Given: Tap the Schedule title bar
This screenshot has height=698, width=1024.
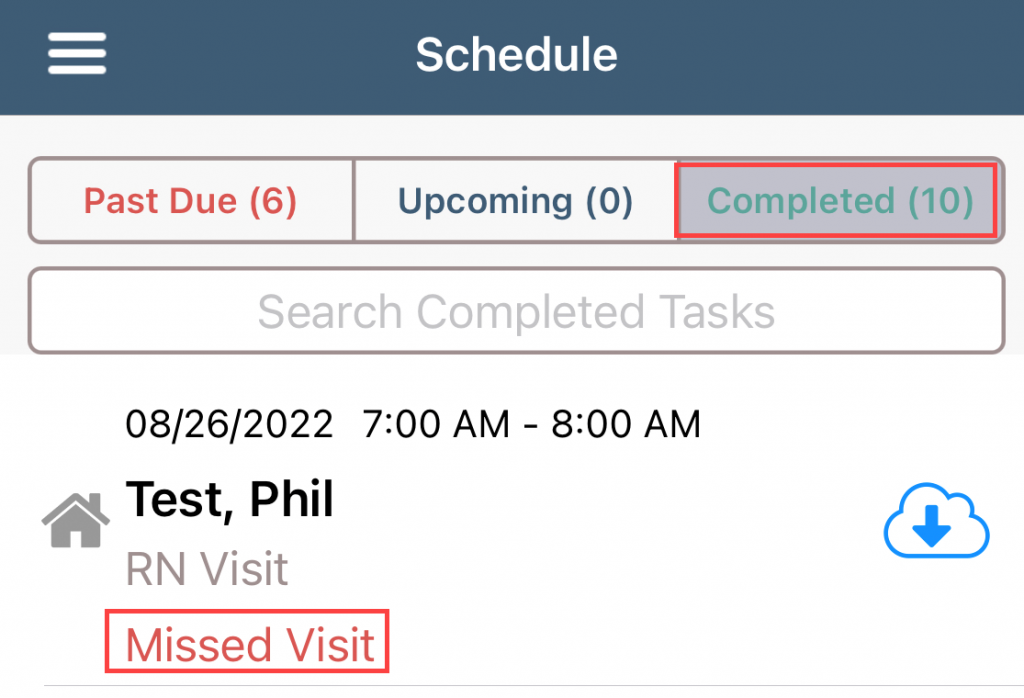Looking at the screenshot, I should pyautogui.click(x=516, y=55).
